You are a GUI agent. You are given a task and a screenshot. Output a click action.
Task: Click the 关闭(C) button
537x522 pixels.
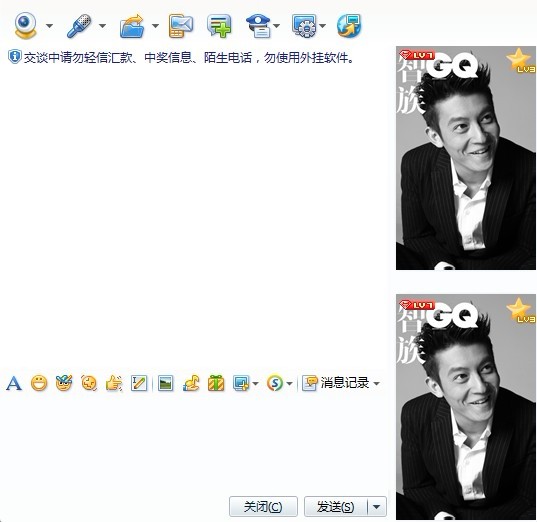pos(263,507)
